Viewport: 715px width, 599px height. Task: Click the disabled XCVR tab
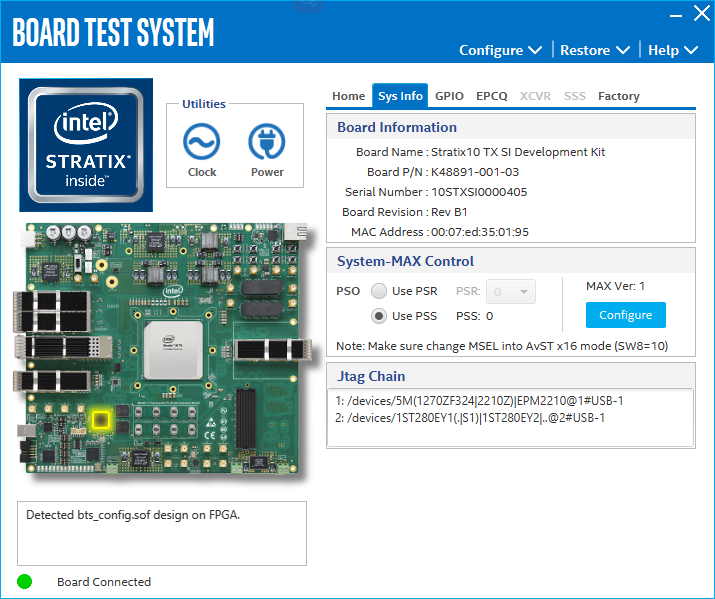[x=535, y=96]
